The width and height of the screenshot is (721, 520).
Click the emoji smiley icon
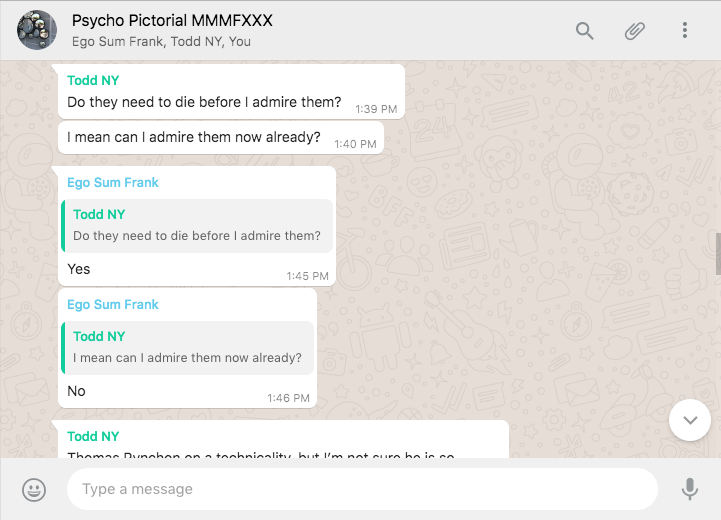[34, 489]
